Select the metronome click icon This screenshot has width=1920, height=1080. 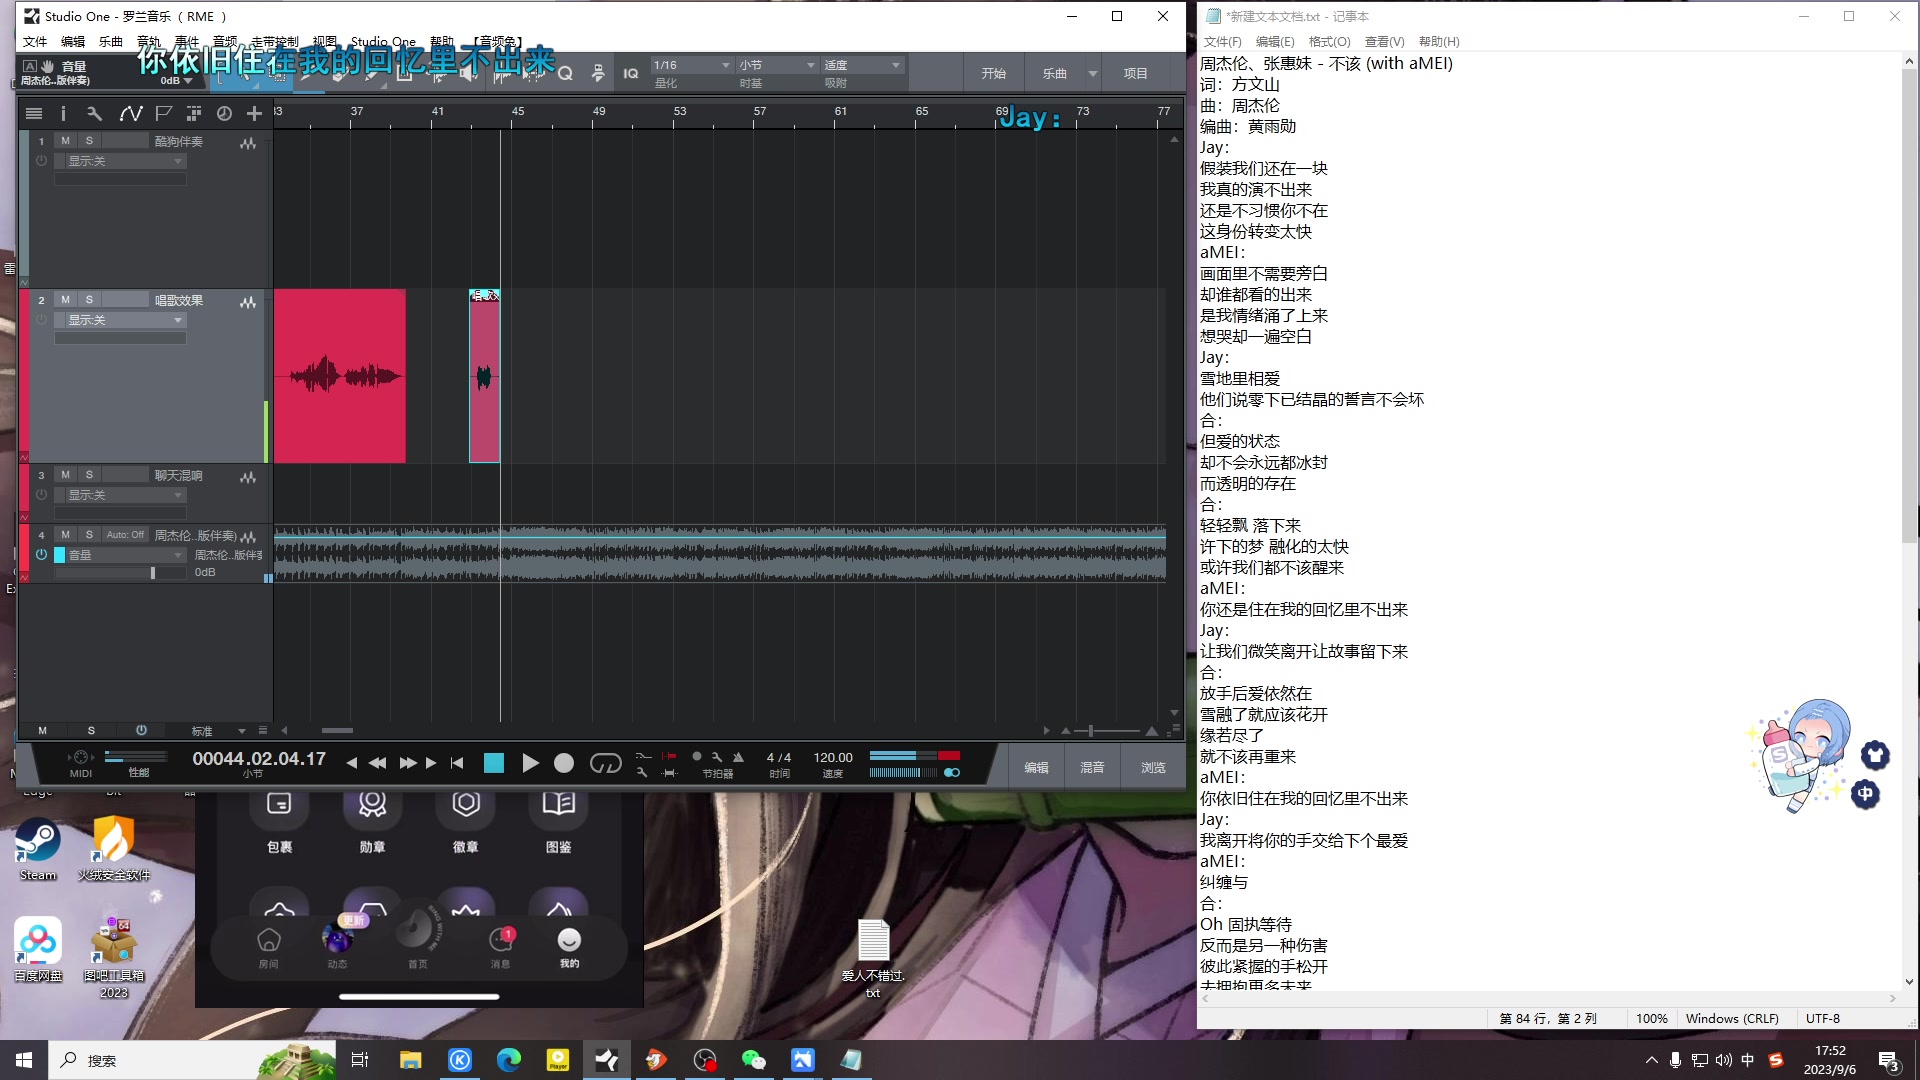click(x=737, y=756)
